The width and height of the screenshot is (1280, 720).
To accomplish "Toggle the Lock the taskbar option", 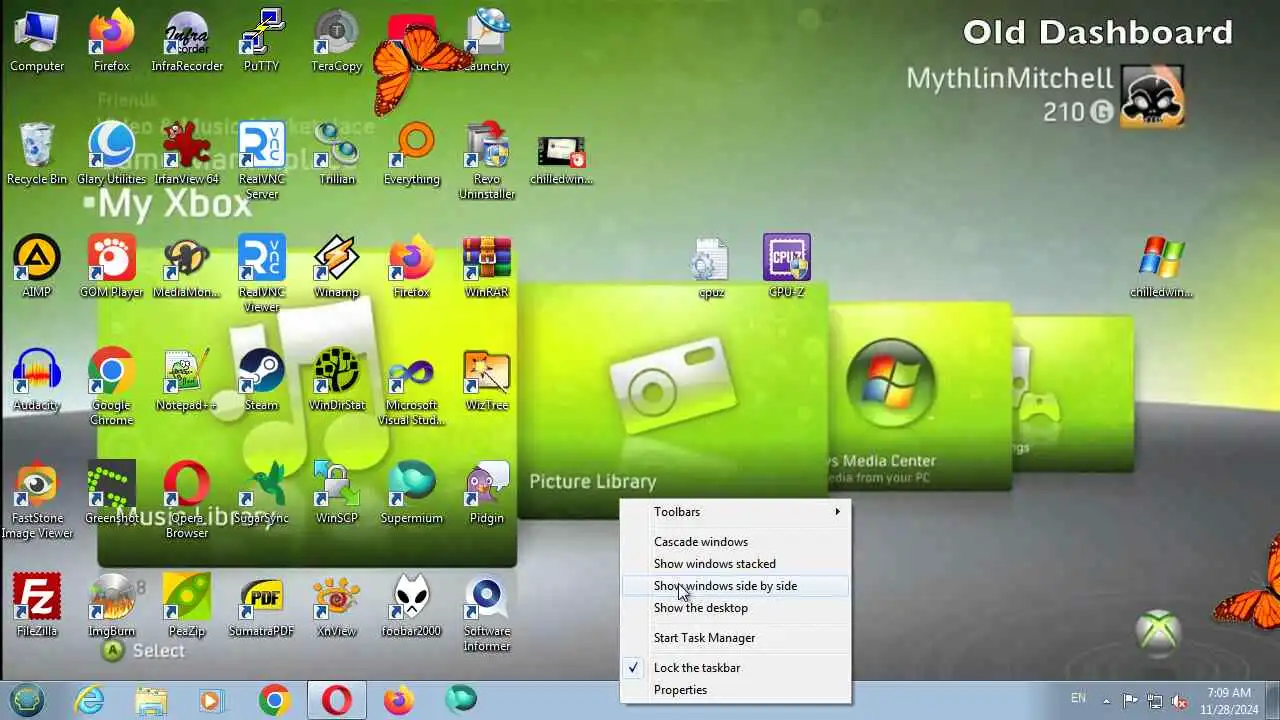I will (x=736, y=668).
